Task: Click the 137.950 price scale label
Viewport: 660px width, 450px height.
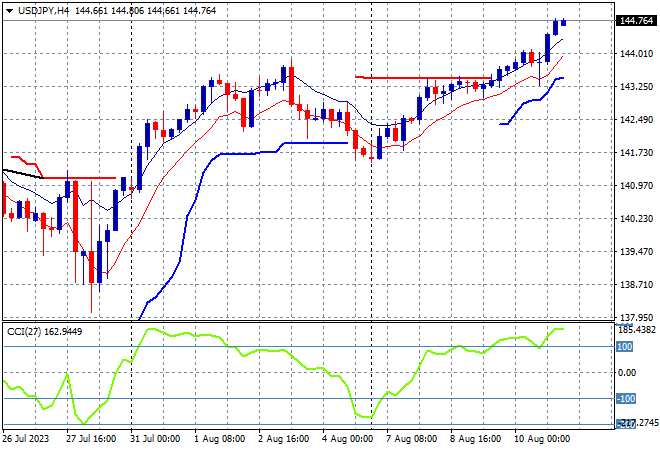Action: [x=636, y=317]
